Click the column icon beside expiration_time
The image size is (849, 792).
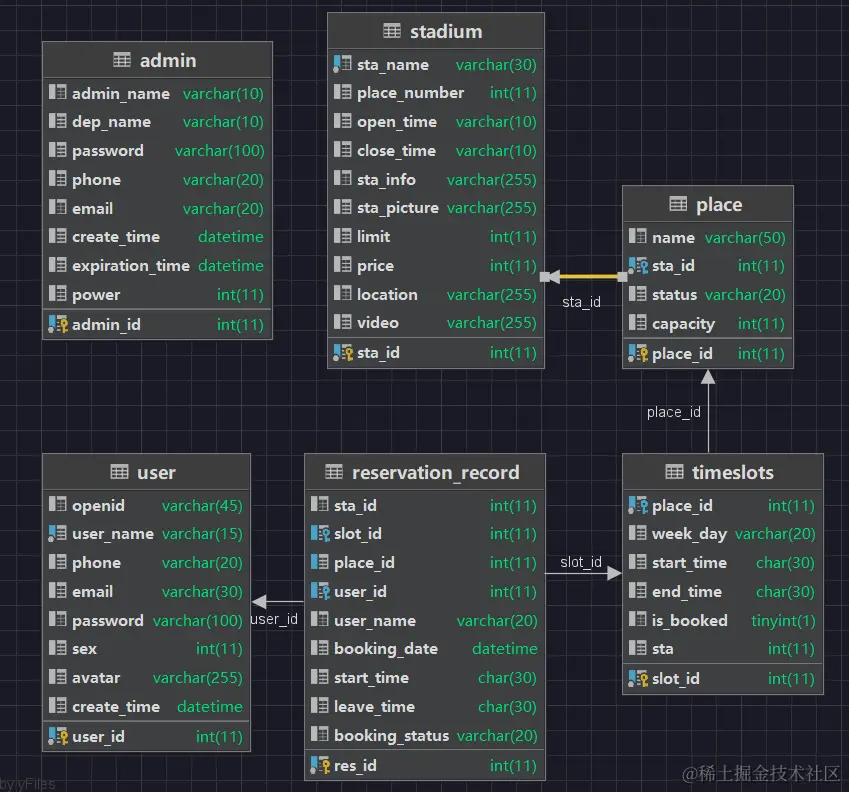coord(57,265)
